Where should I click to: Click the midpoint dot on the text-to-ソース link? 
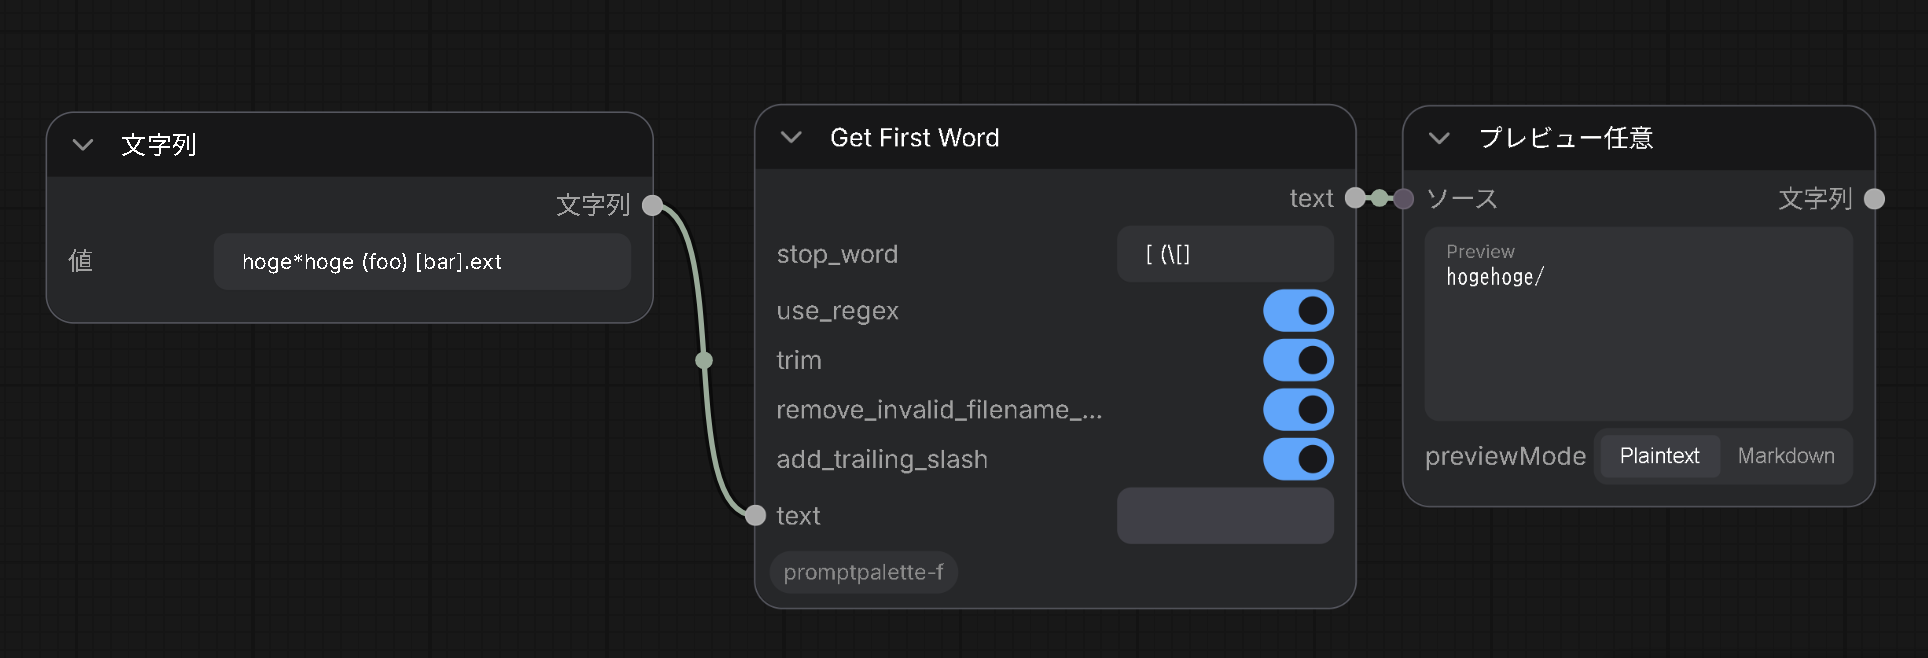pos(1380,198)
